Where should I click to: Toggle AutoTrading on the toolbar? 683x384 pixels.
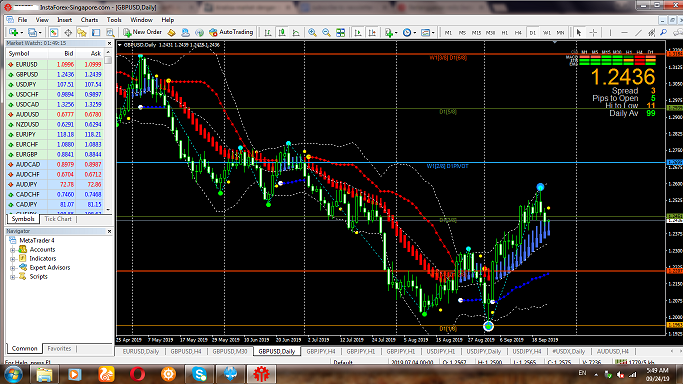(231, 32)
